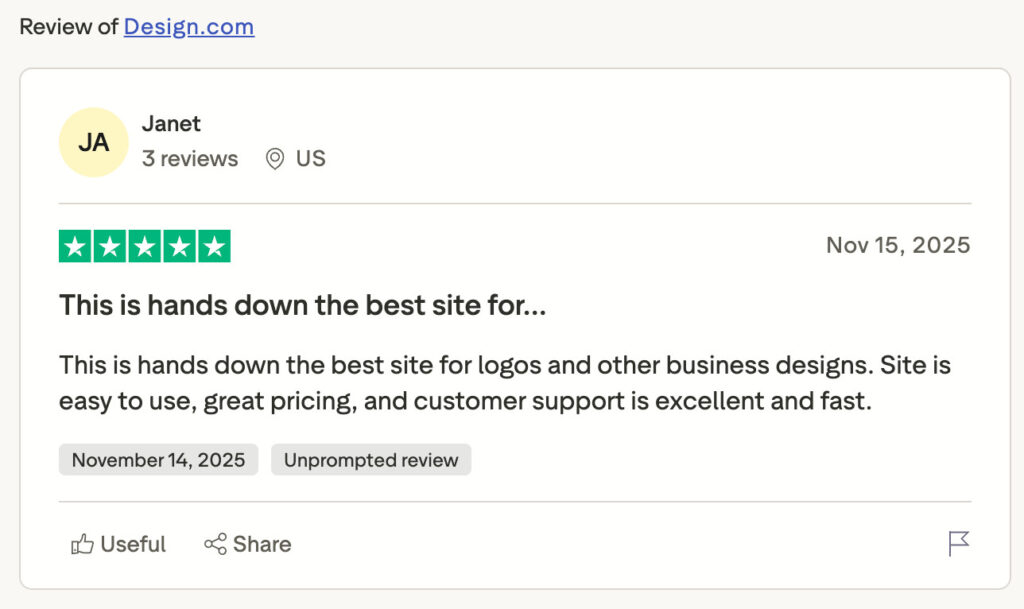Screen dimensions: 1024x609
Task: Click the review body text paragraph
Action: [x=500, y=383]
